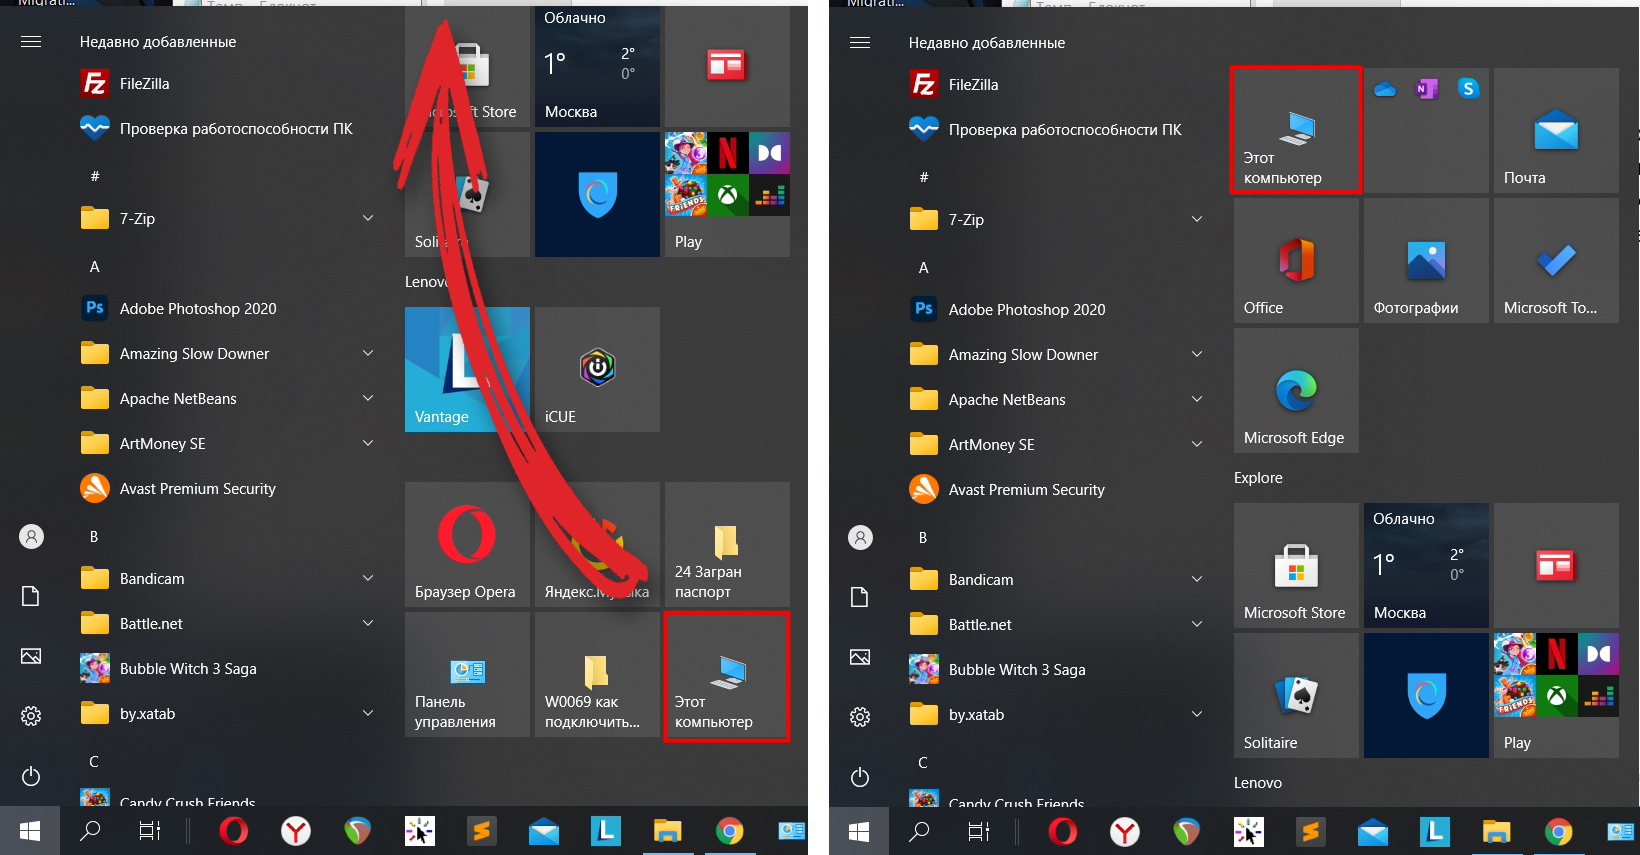The image size is (1640, 855).
Task: Open the Play folder tile in the right Start menu
Action: tap(1556, 695)
